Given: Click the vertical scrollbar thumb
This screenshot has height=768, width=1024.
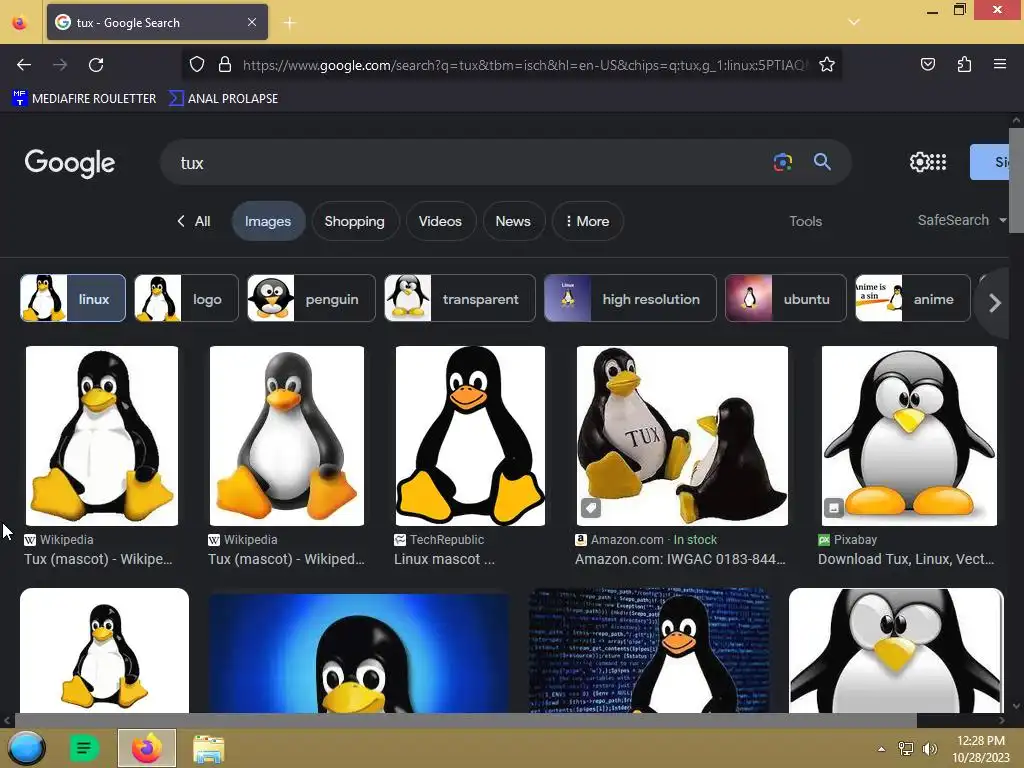Looking at the screenshot, I should coord(1016,180).
